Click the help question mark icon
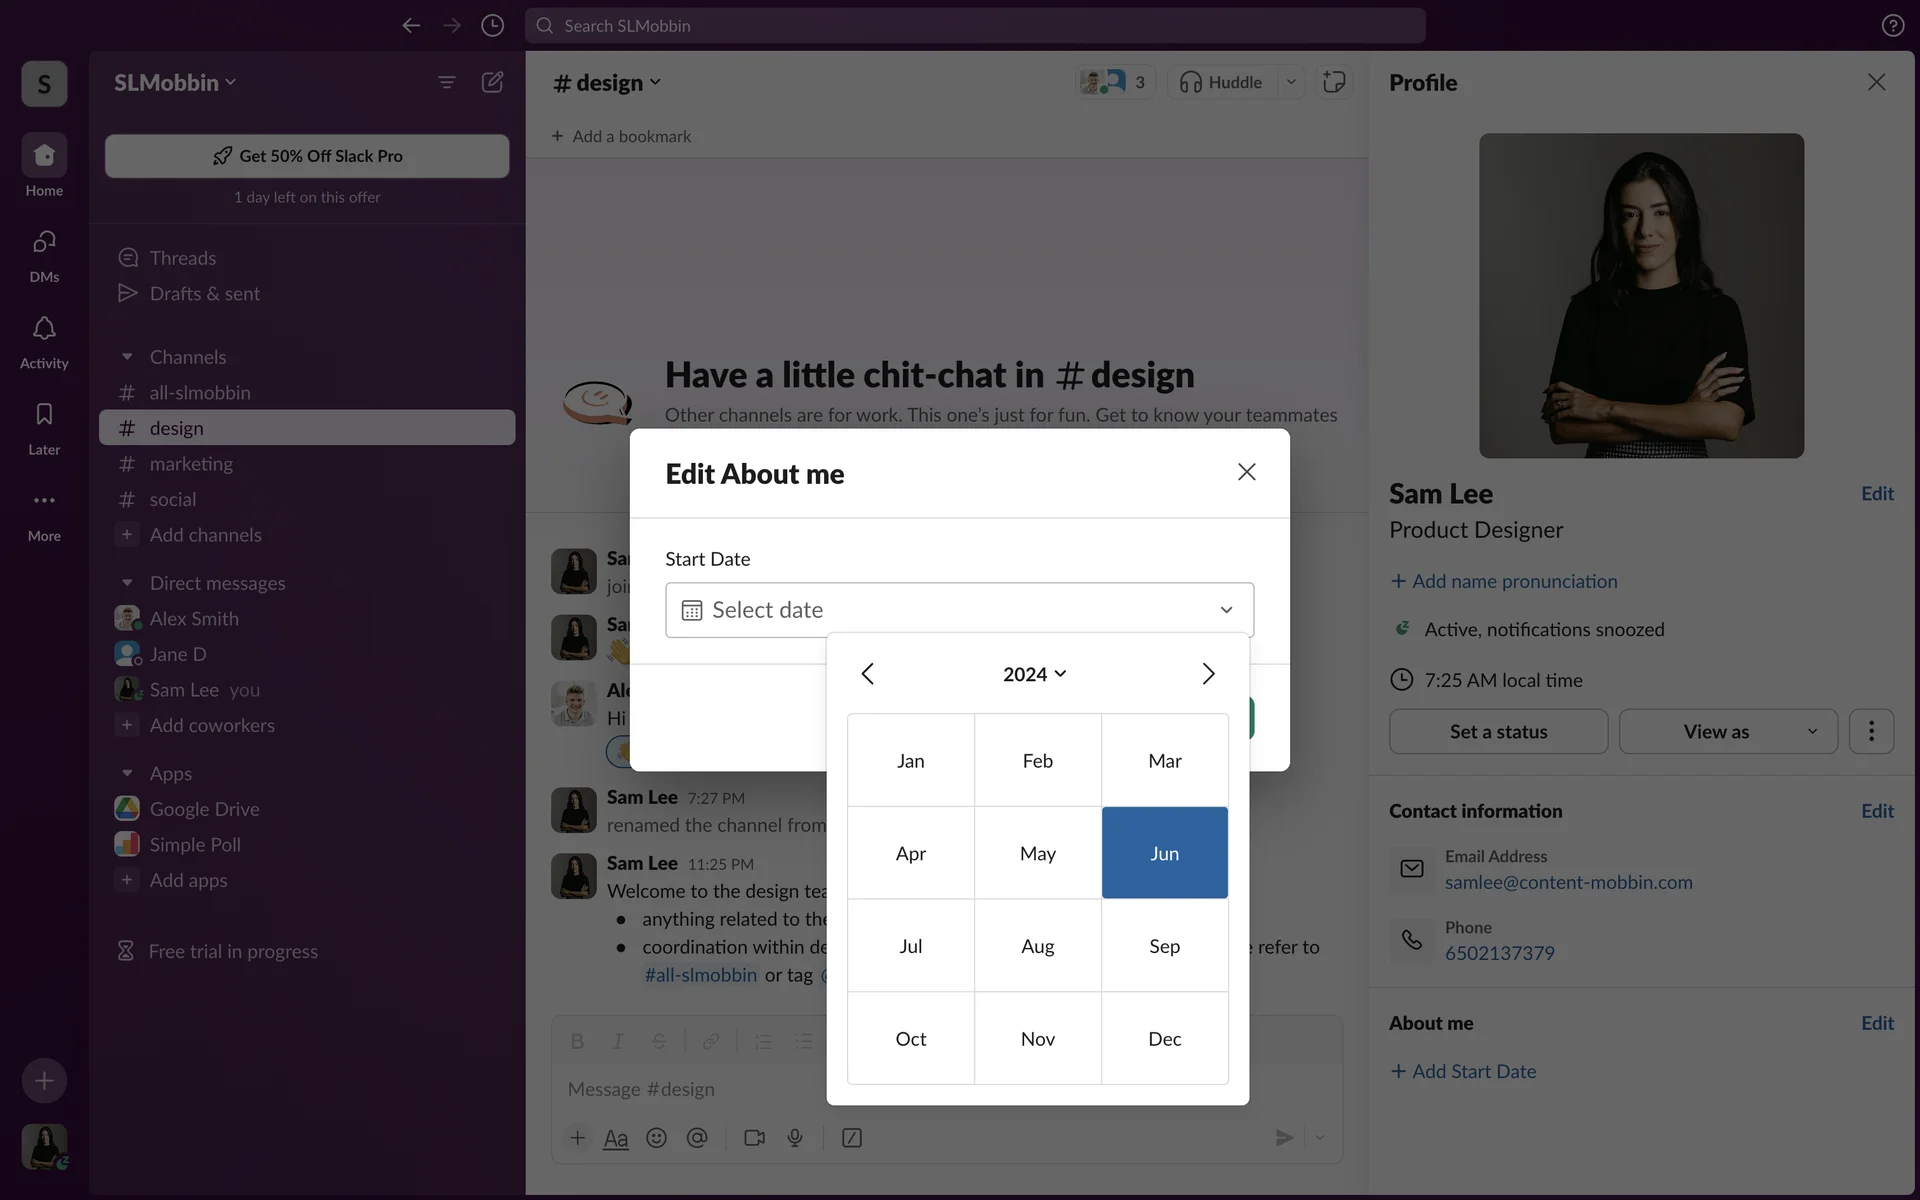The width and height of the screenshot is (1920, 1200). [x=1892, y=26]
